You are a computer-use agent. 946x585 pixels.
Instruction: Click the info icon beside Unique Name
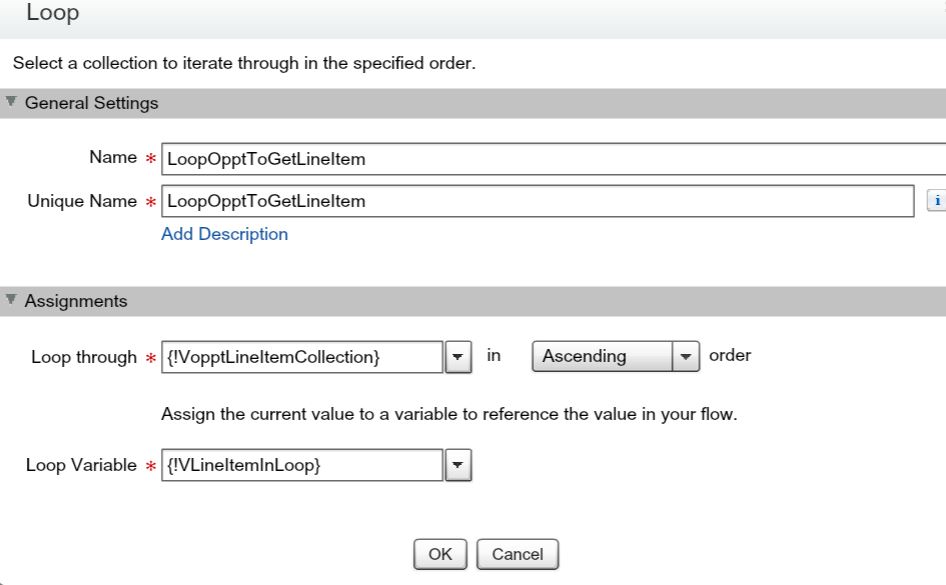click(937, 201)
